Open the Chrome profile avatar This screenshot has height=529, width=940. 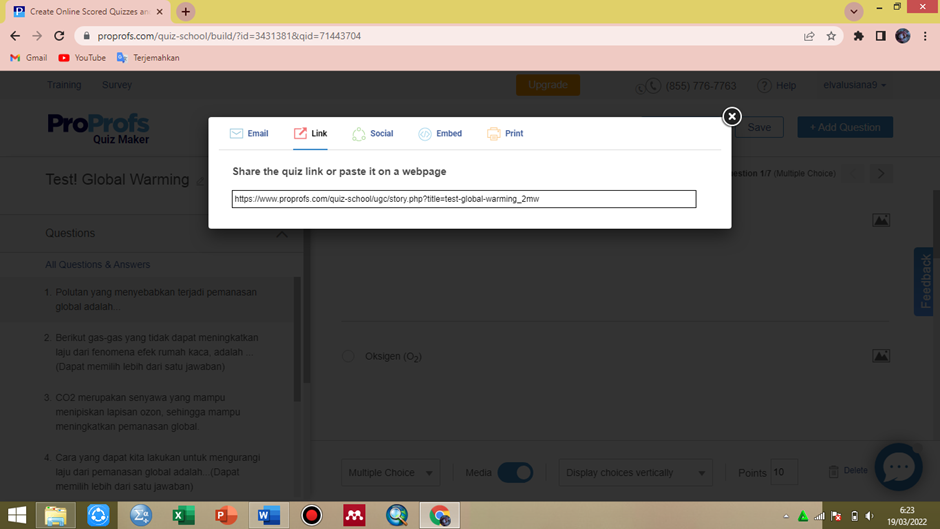click(902, 36)
